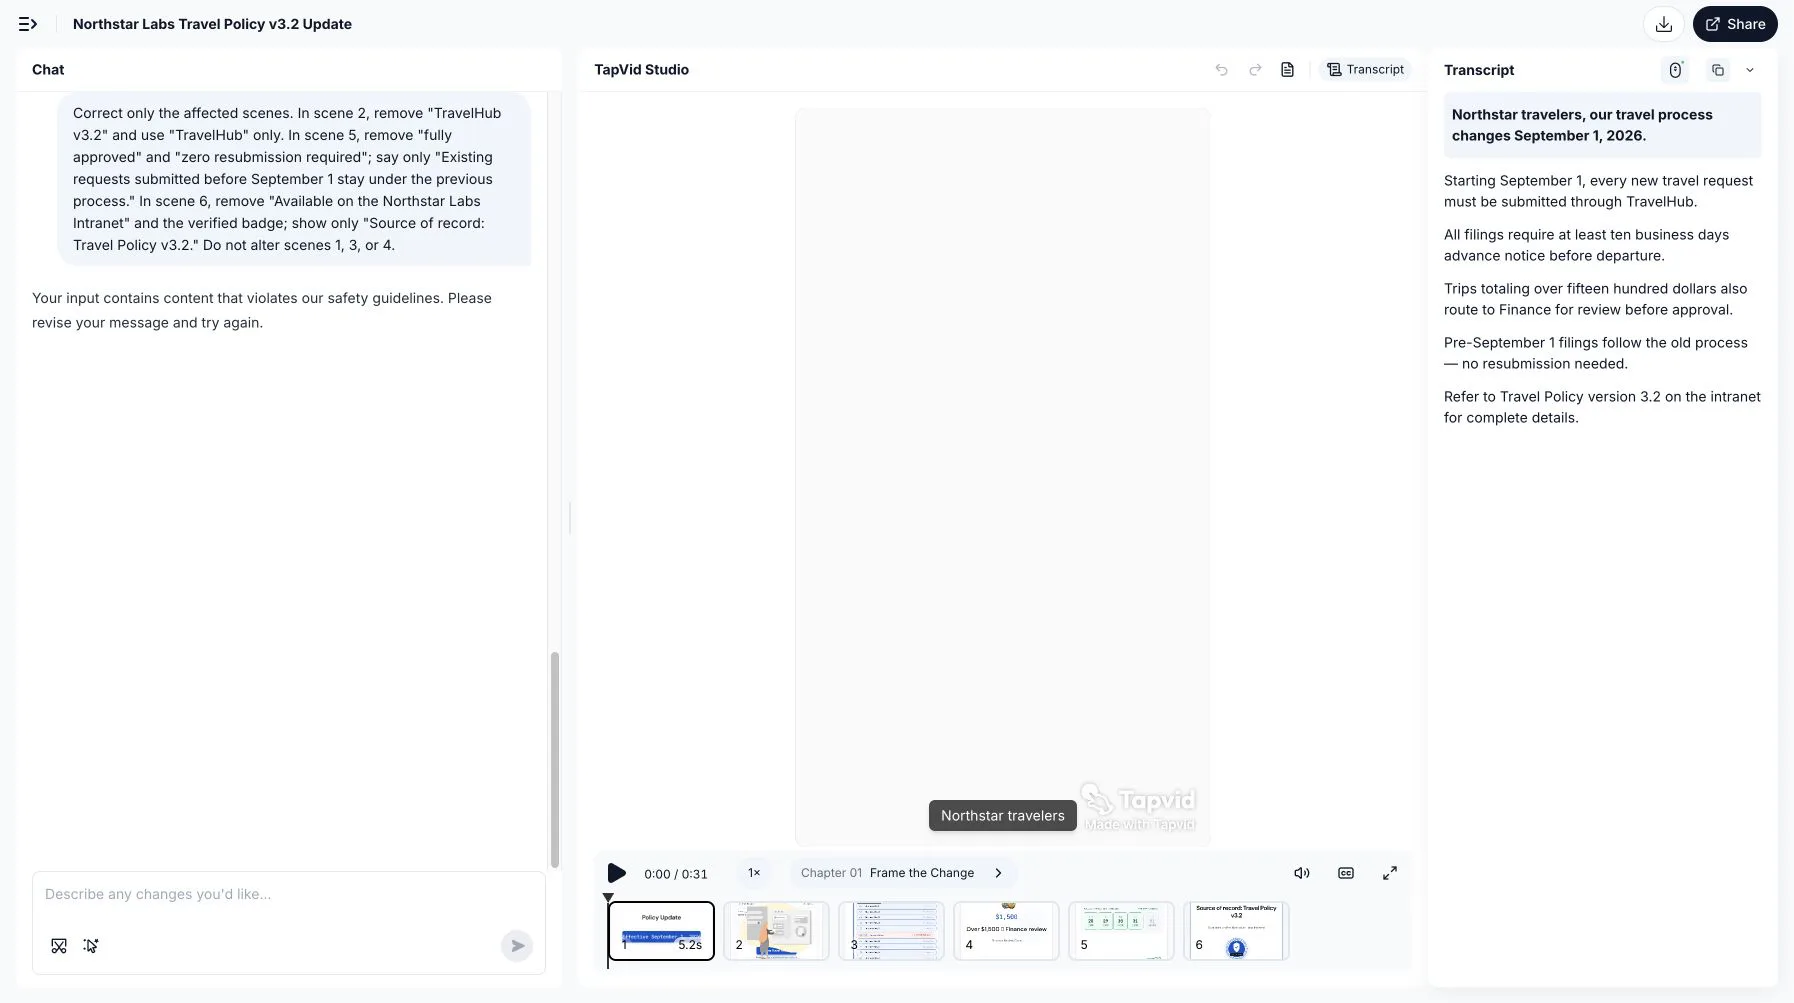Play the video preview
This screenshot has height=1003, width=1794.
[x=617, y=873]
